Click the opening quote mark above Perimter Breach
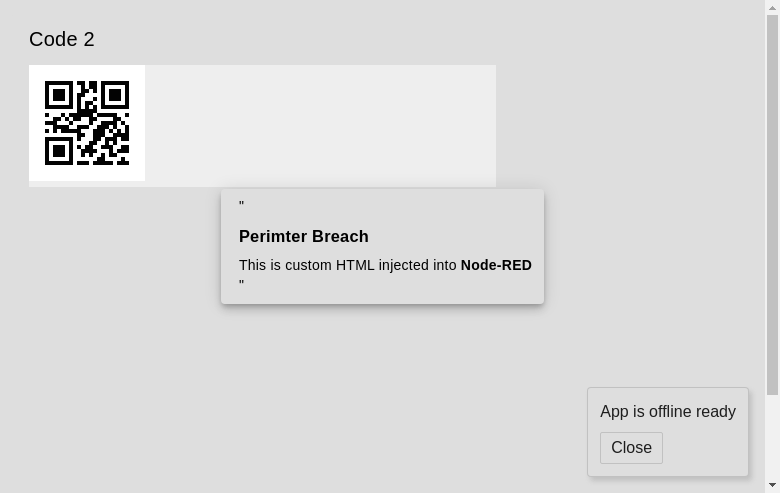 pyautogui.click(x=241, y=205)
